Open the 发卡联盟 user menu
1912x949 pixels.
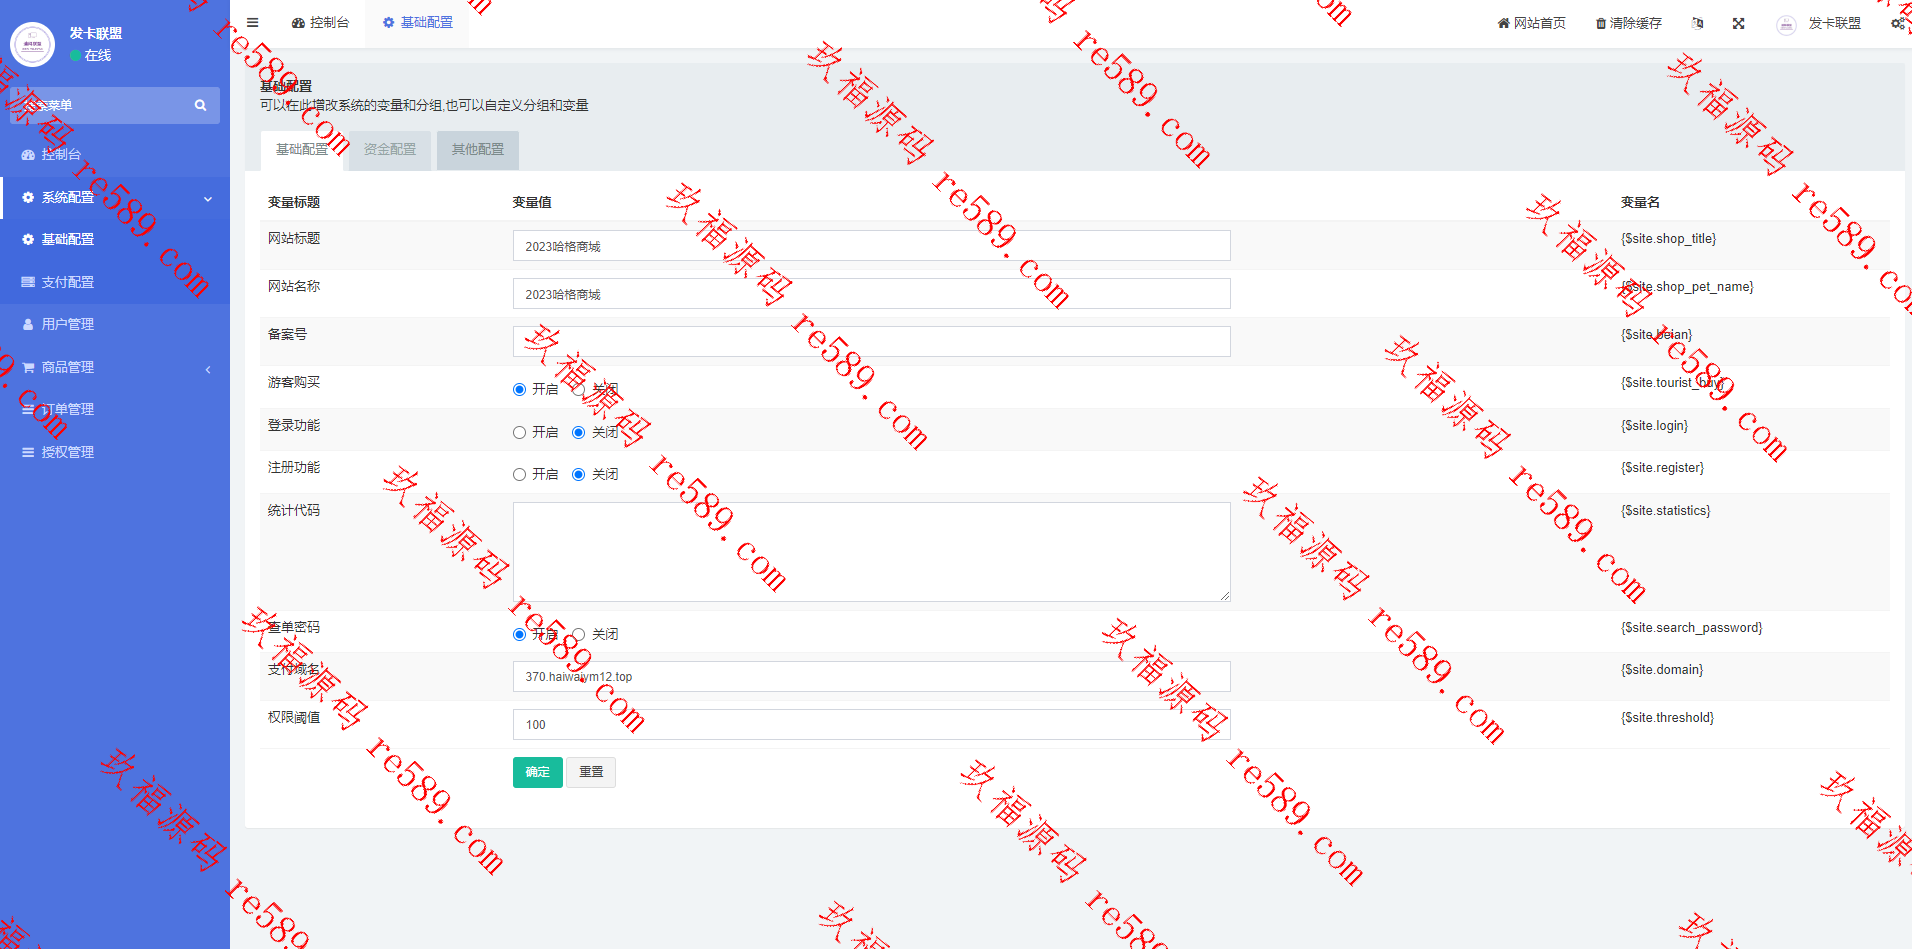pyautogui.click(x=1819, y=23)
